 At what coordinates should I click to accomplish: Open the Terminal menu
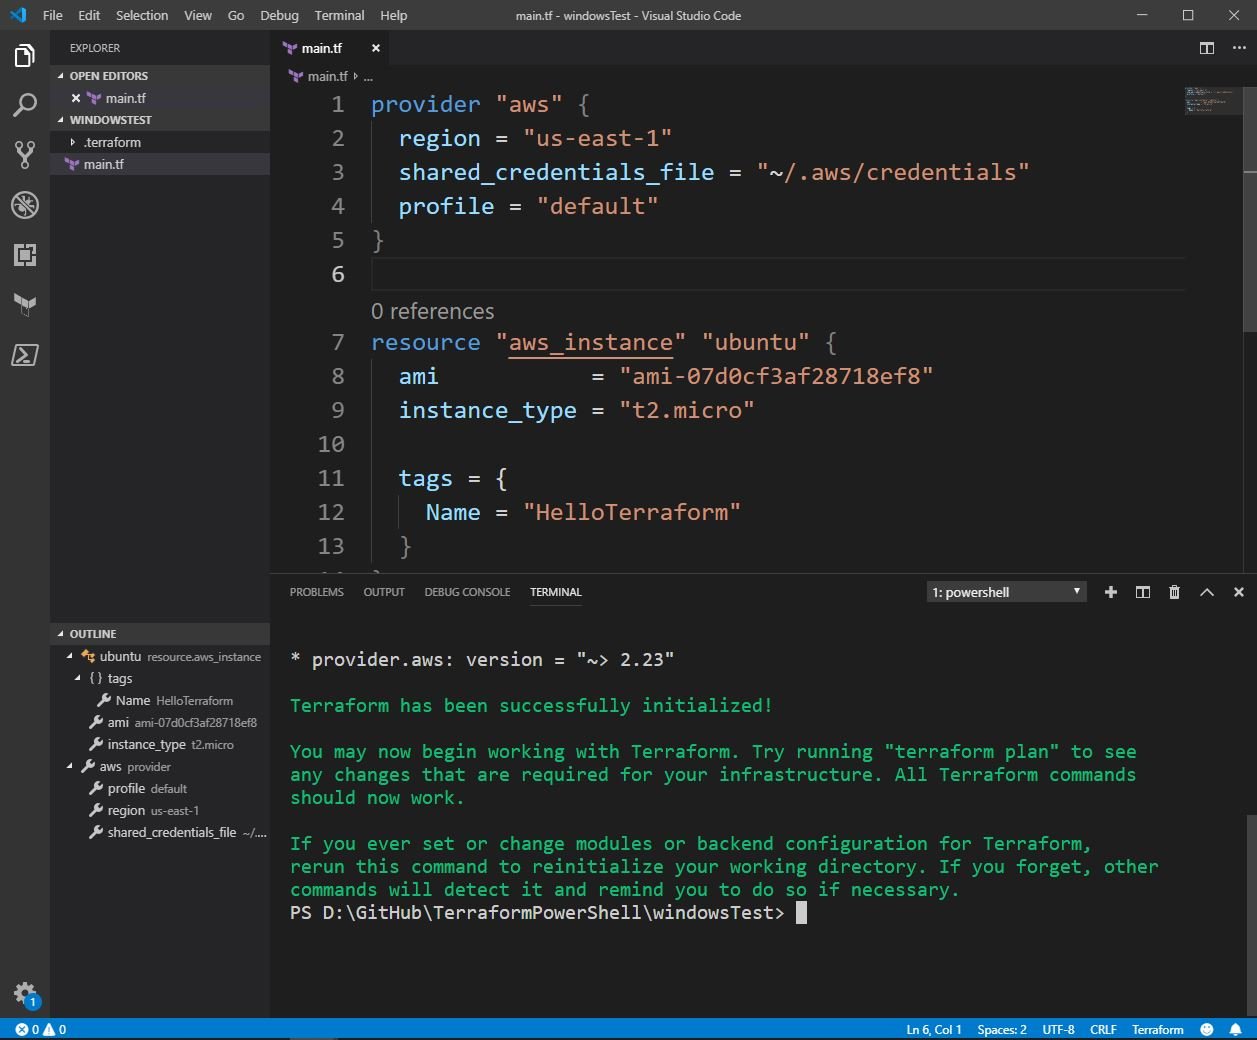(x=339, y=15)
